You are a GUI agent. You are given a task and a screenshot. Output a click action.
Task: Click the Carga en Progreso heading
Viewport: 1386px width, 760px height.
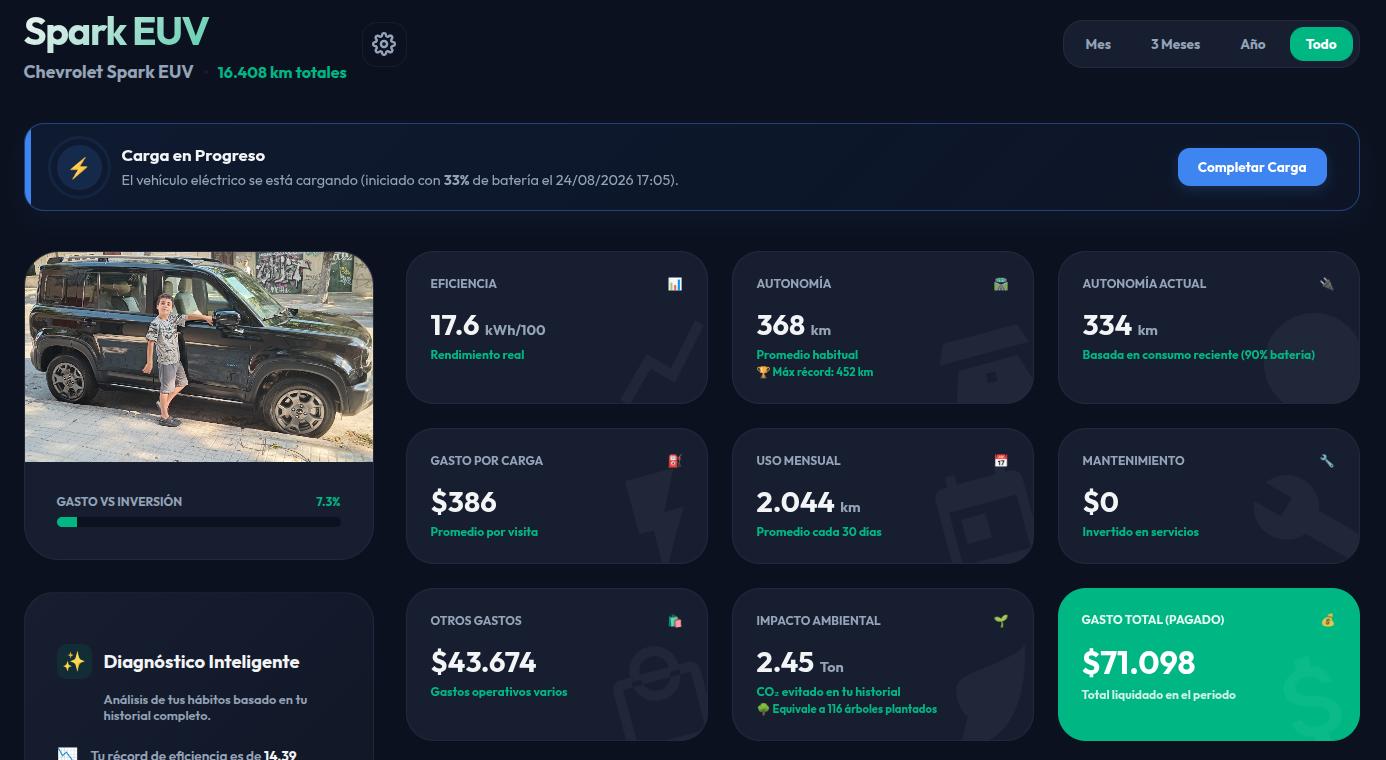coord(193,156)
